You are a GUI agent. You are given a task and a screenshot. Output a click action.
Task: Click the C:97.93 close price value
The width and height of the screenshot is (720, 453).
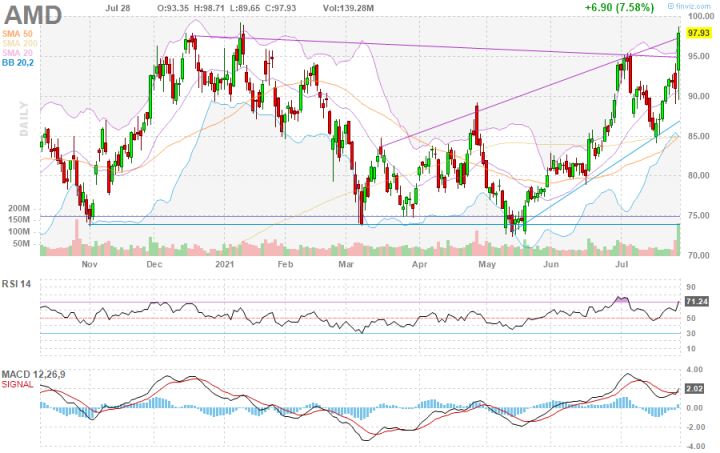(280, 8)
